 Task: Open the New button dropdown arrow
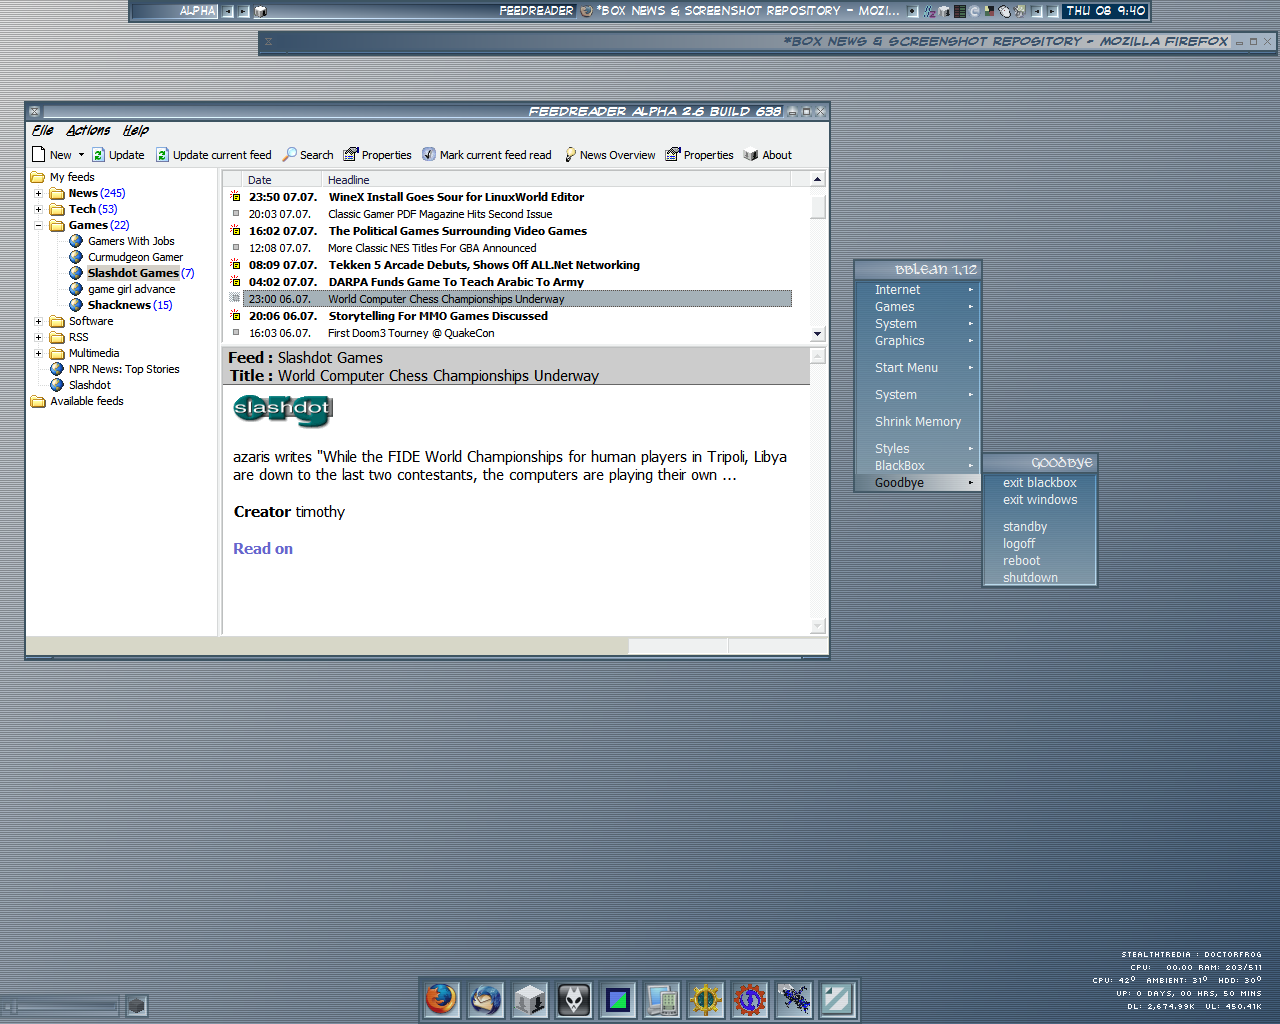pos(82,155)
